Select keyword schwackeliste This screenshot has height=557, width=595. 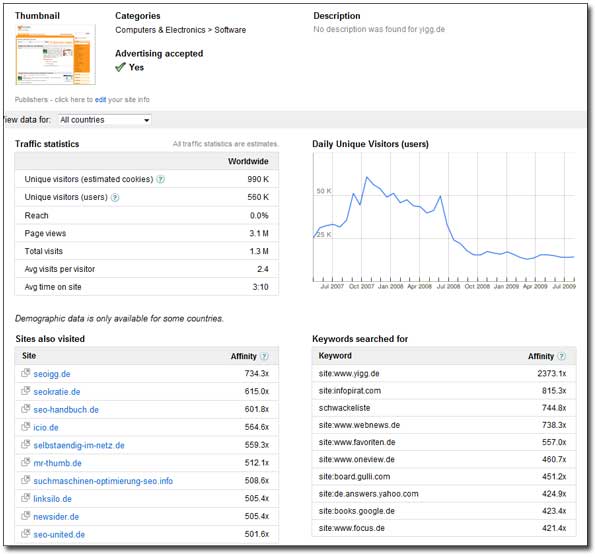(345, 408)
